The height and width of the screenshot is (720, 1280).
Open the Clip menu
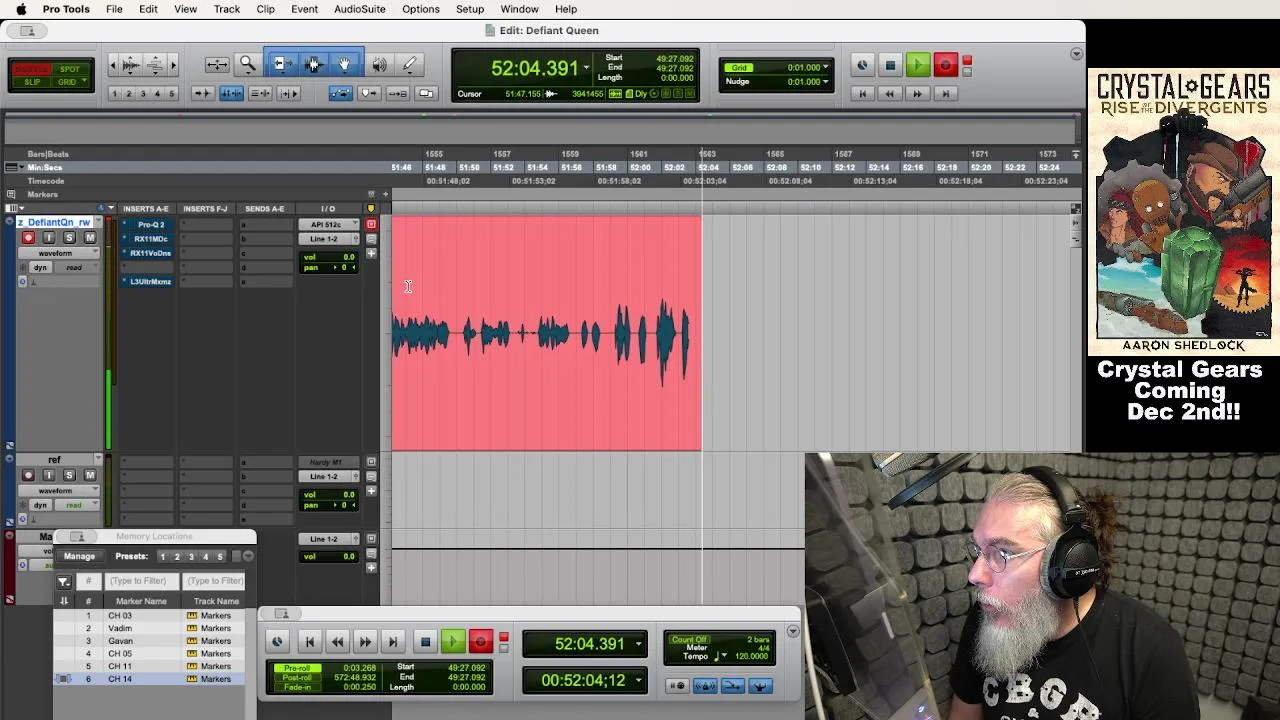tap(265, 9)
